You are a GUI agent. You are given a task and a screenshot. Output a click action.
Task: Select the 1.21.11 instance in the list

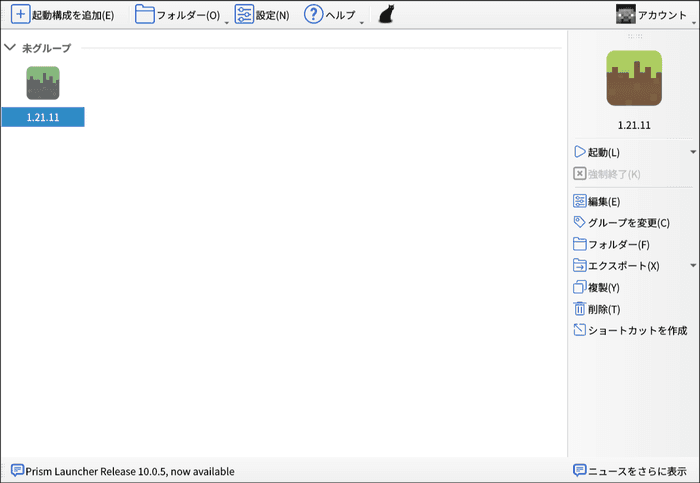click(43, 96)
